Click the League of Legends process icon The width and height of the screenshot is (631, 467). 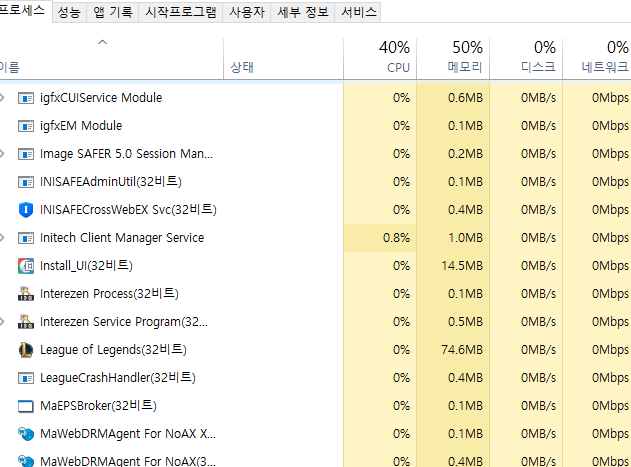[26, 350]
